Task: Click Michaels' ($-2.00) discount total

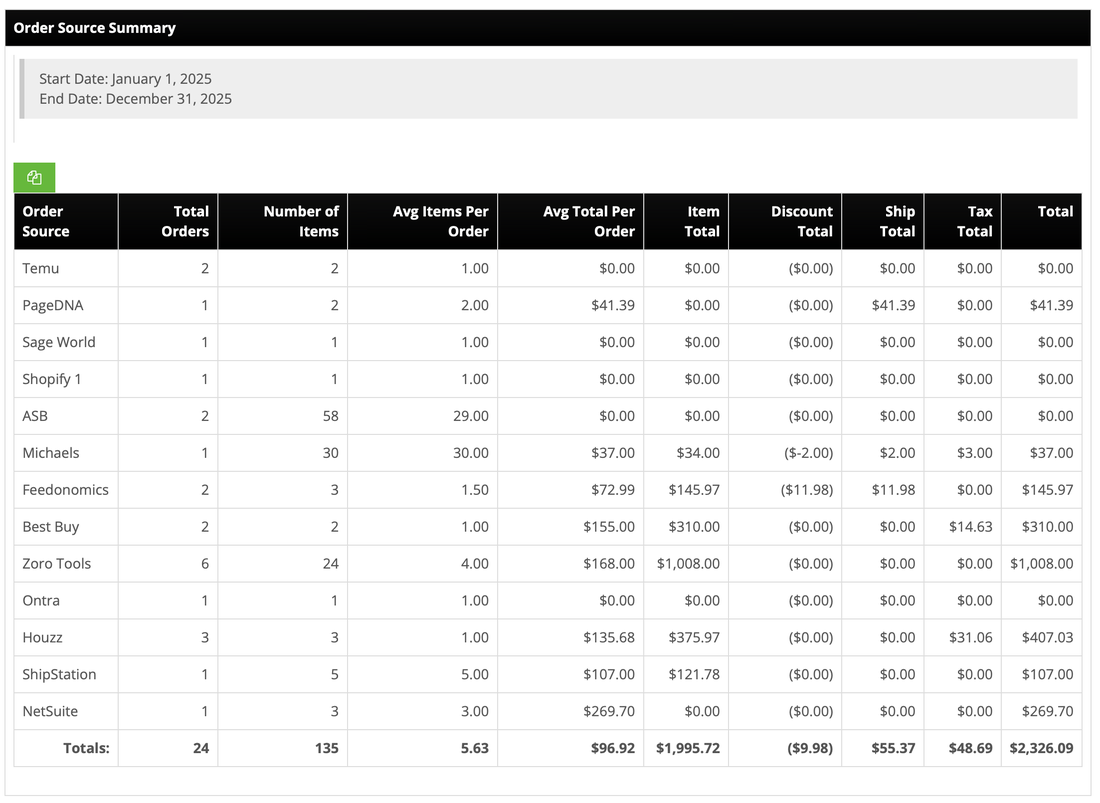Action: (x=808, y=453)
